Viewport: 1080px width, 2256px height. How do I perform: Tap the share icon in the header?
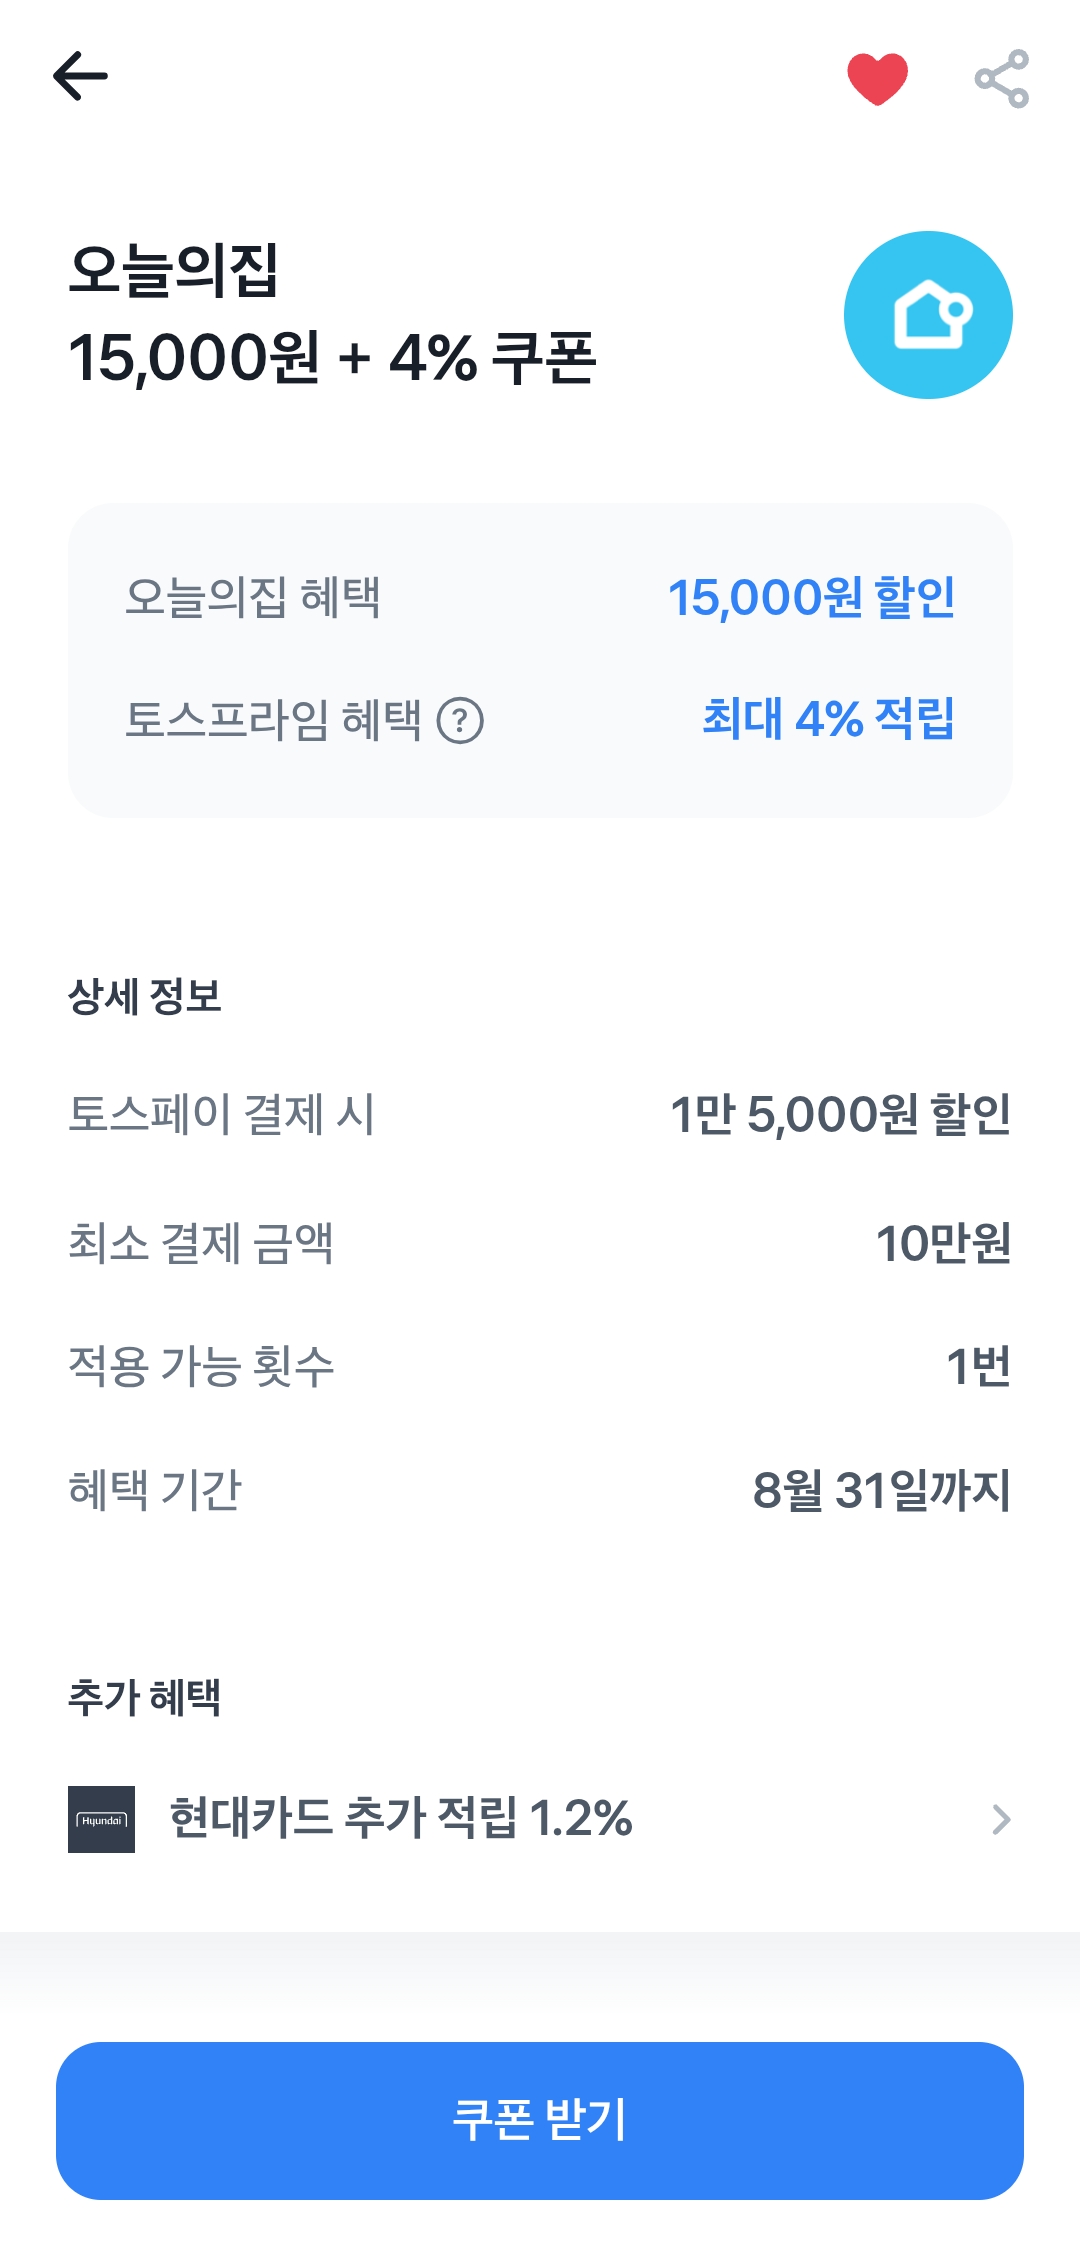tap(1001, 78)
